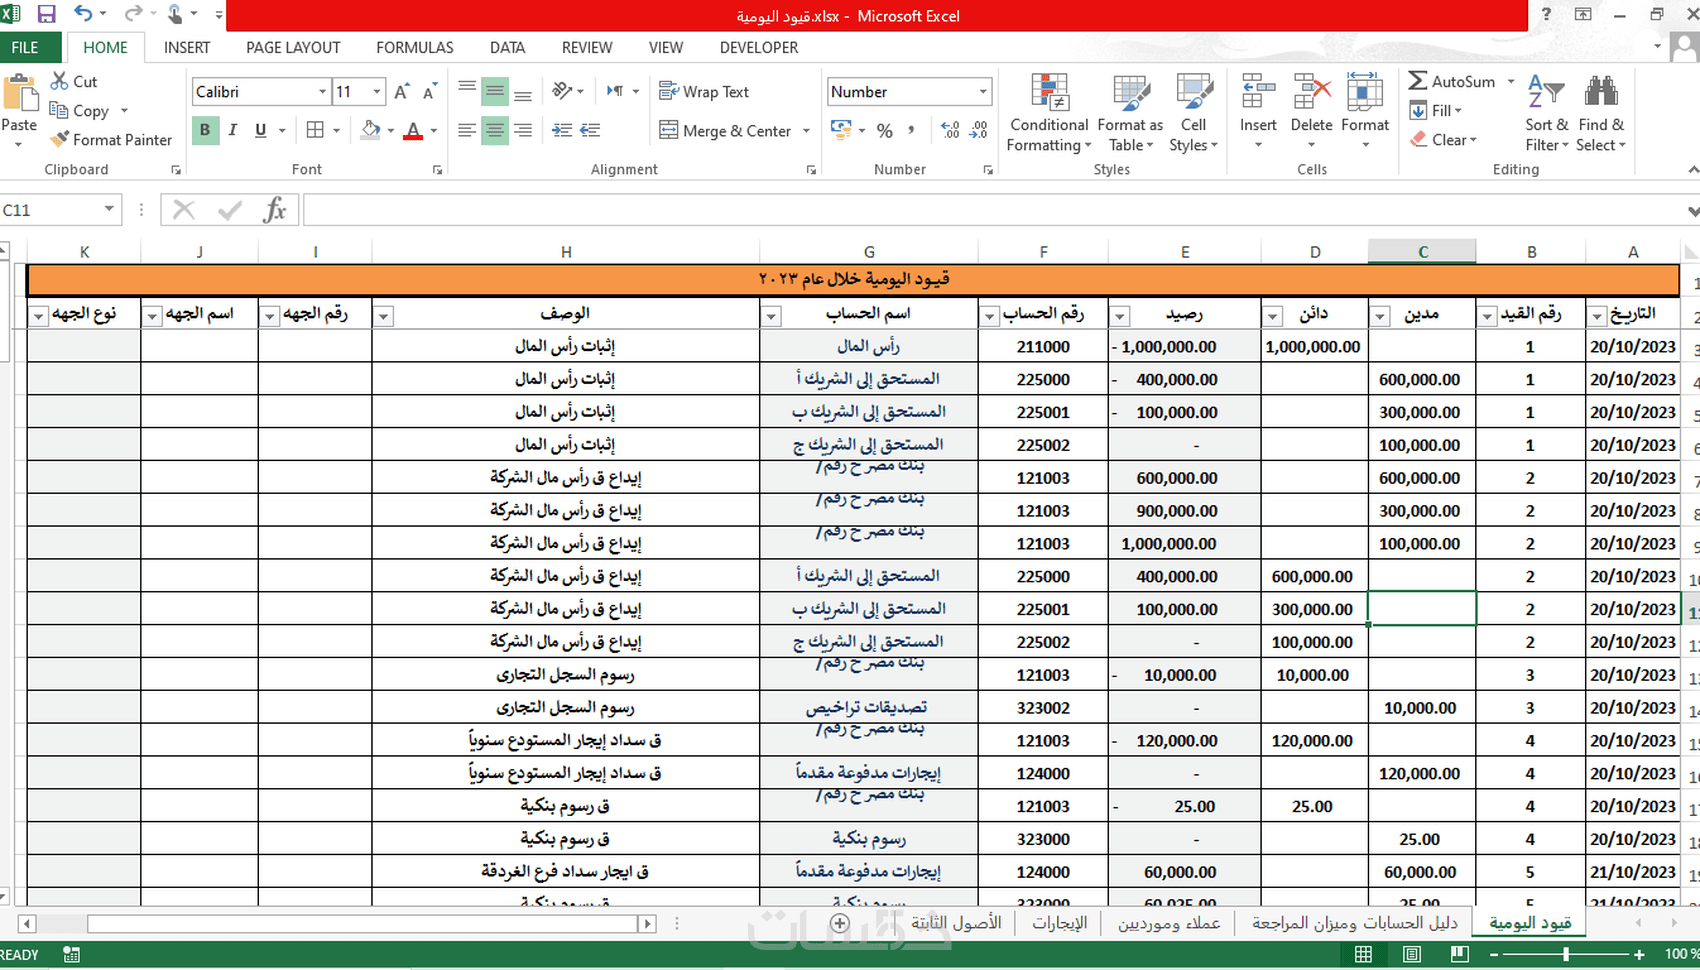Click the Copy icon
Image resolution: width=1700 pixels, height=970 pixels.
(59, 111)
